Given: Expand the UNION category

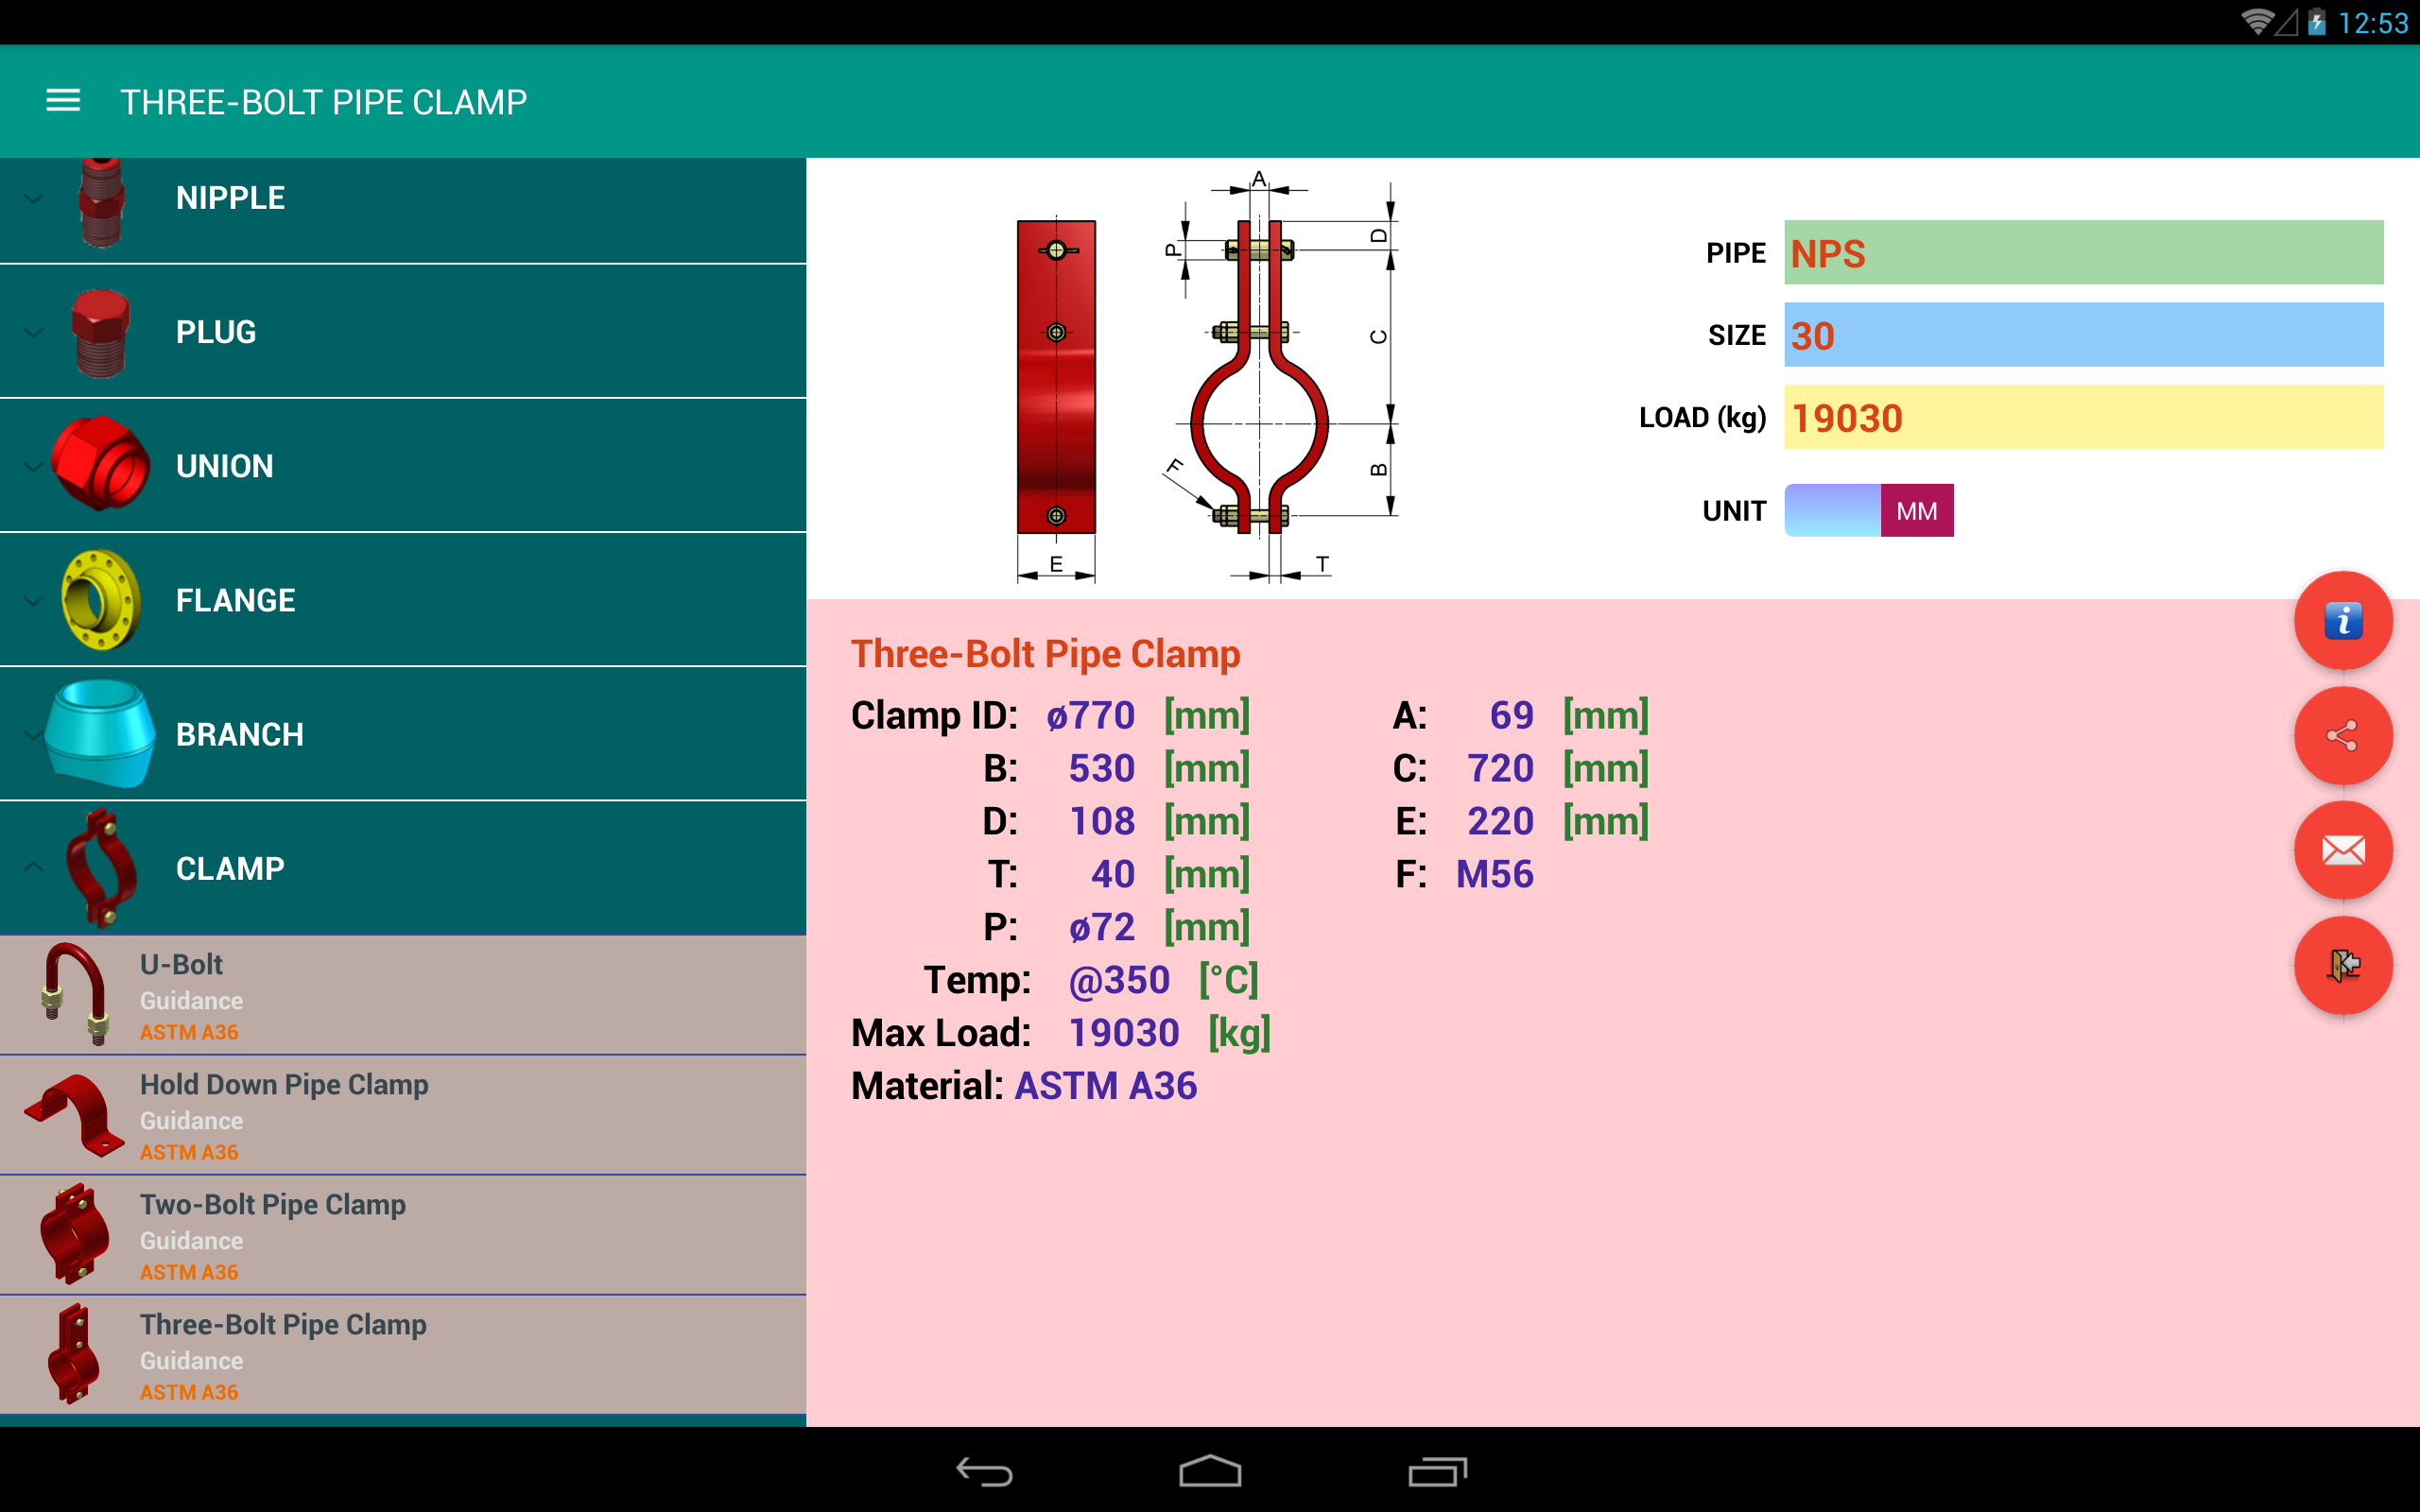Looking at the screenshot, I should pos(403,466).
